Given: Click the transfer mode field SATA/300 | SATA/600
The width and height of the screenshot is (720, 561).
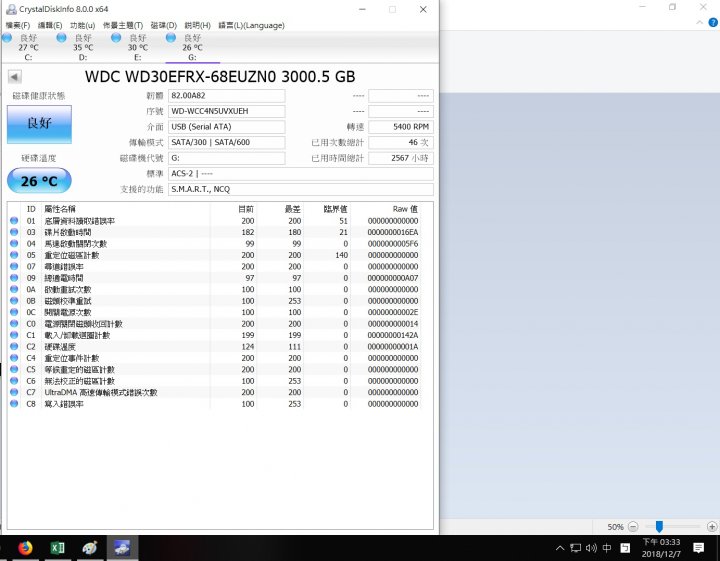Looking at the screenshot, I should click(226, 142).
